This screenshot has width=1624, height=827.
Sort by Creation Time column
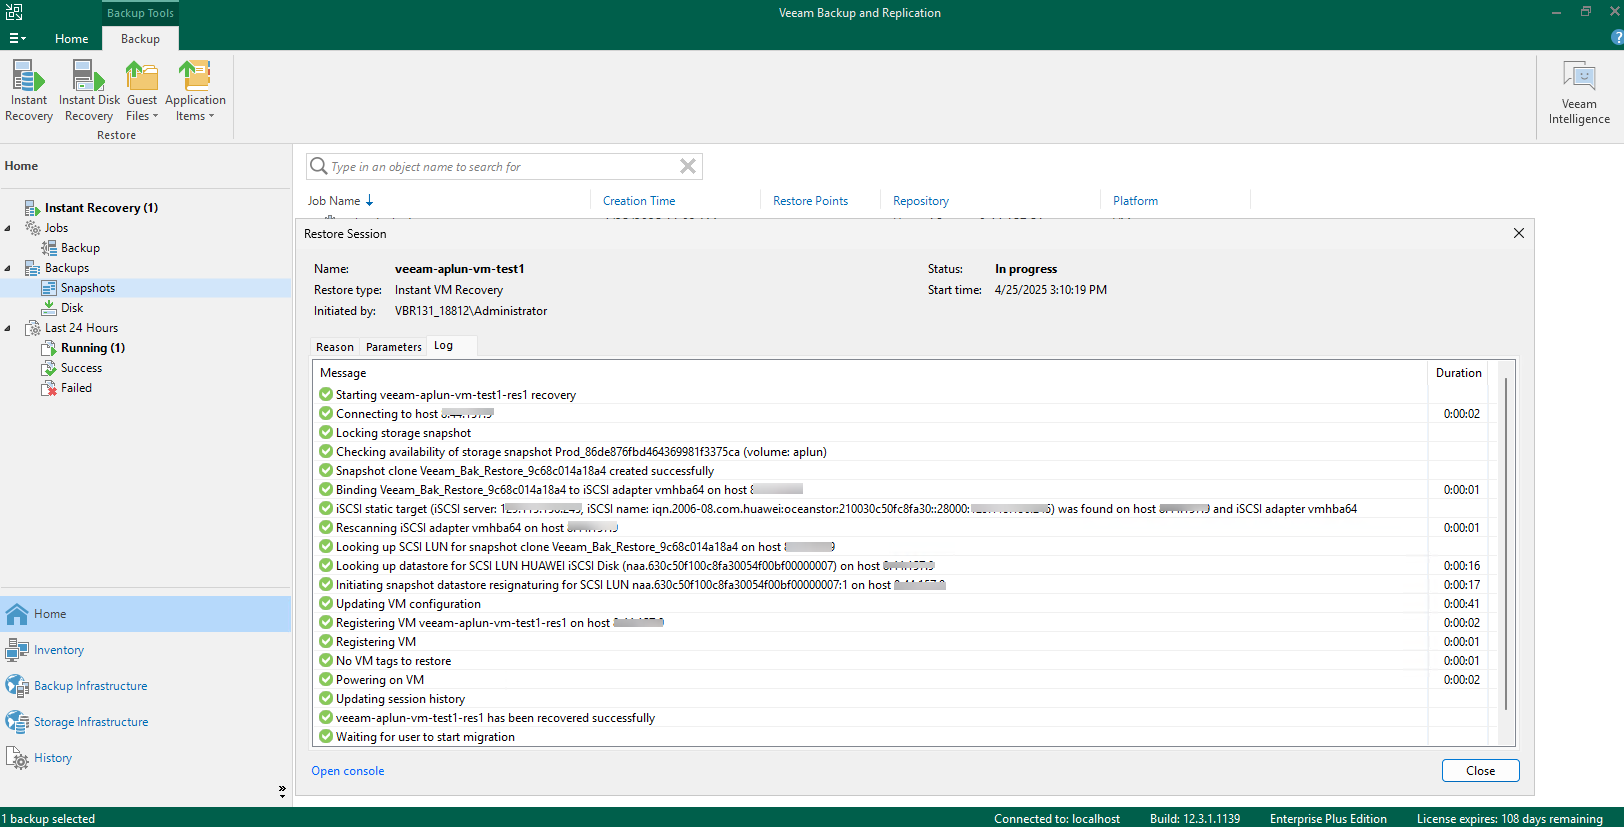tap(639, 201)
